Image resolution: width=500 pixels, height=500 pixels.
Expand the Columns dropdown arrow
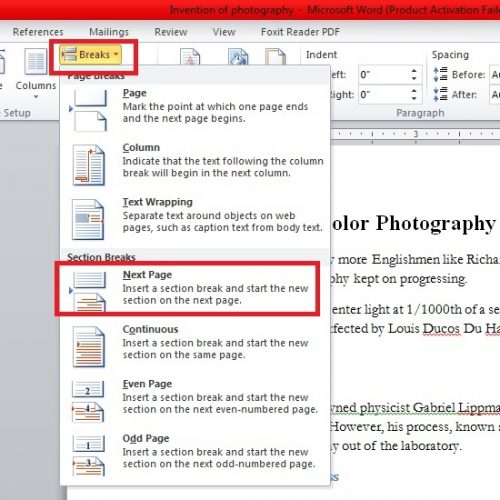click(x=36, y=97)
